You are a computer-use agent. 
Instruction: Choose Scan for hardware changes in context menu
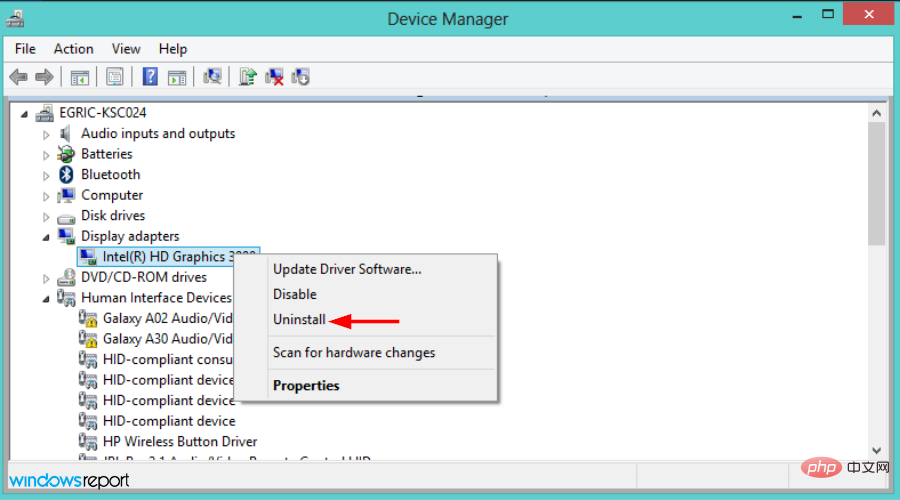366,352
